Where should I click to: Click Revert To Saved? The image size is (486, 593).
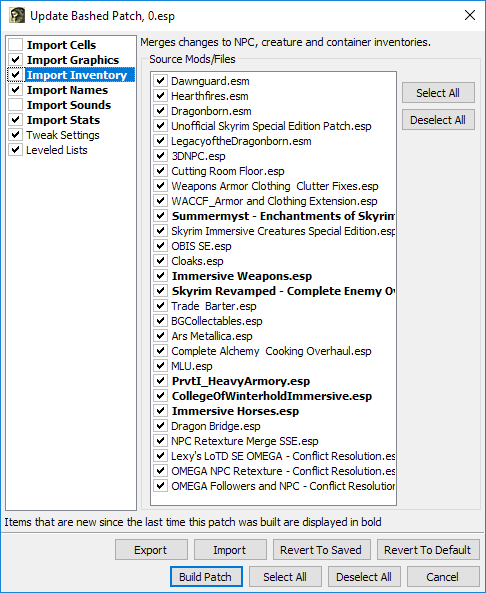pyautogui.click(x=321, y=550)
